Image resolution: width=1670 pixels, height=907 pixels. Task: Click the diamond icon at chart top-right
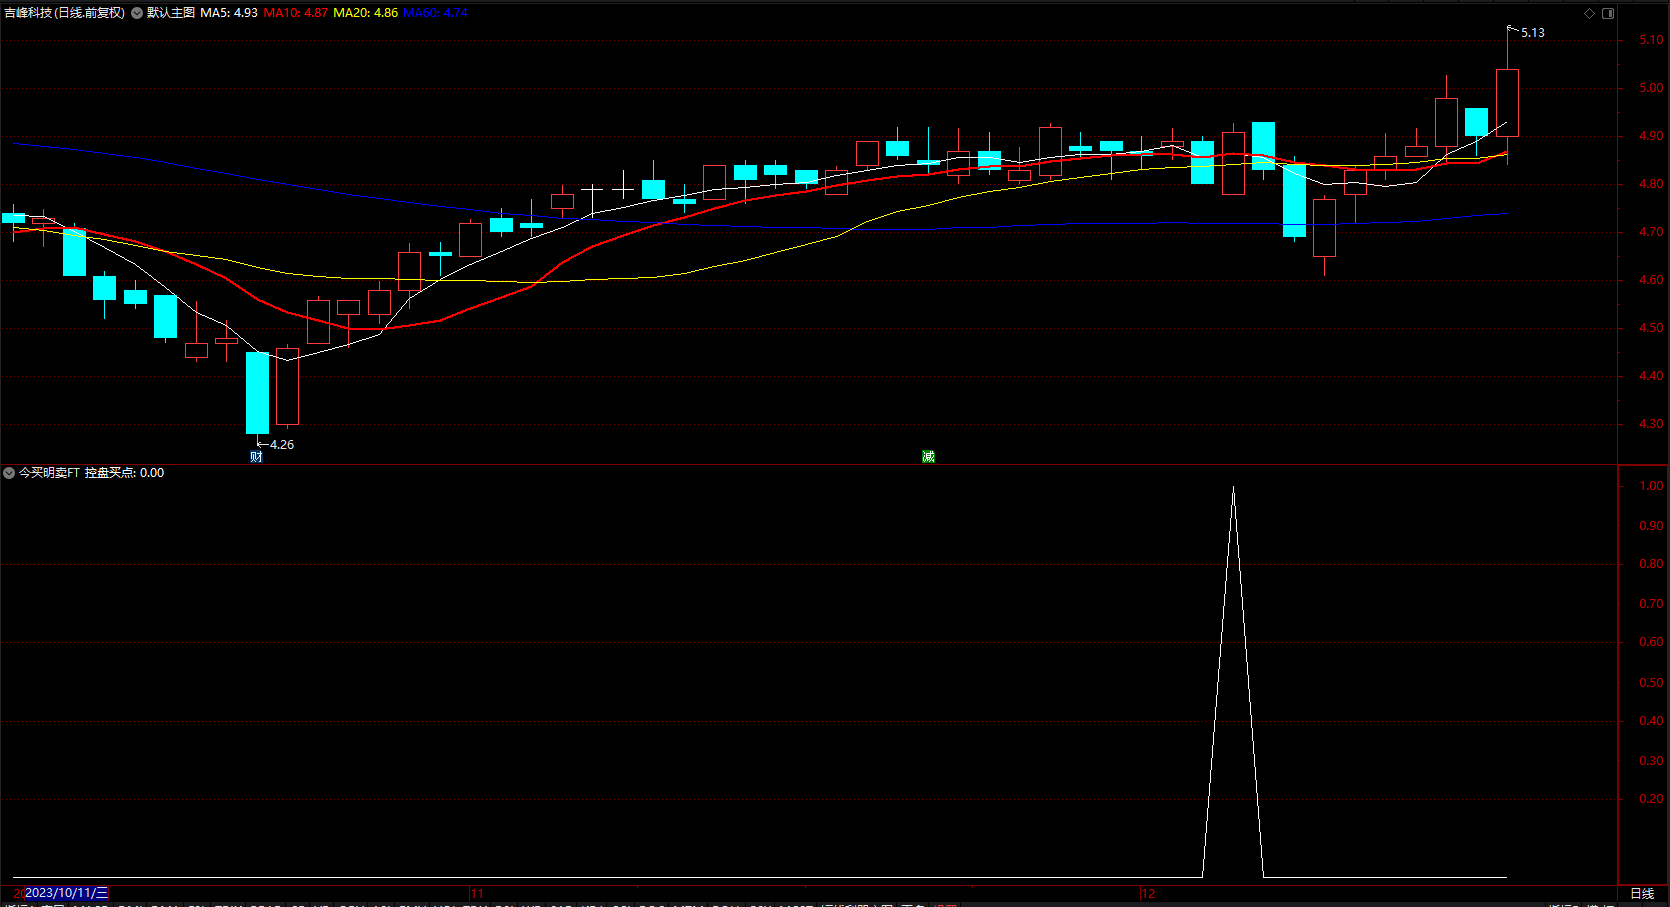[x=1589, y=13]
